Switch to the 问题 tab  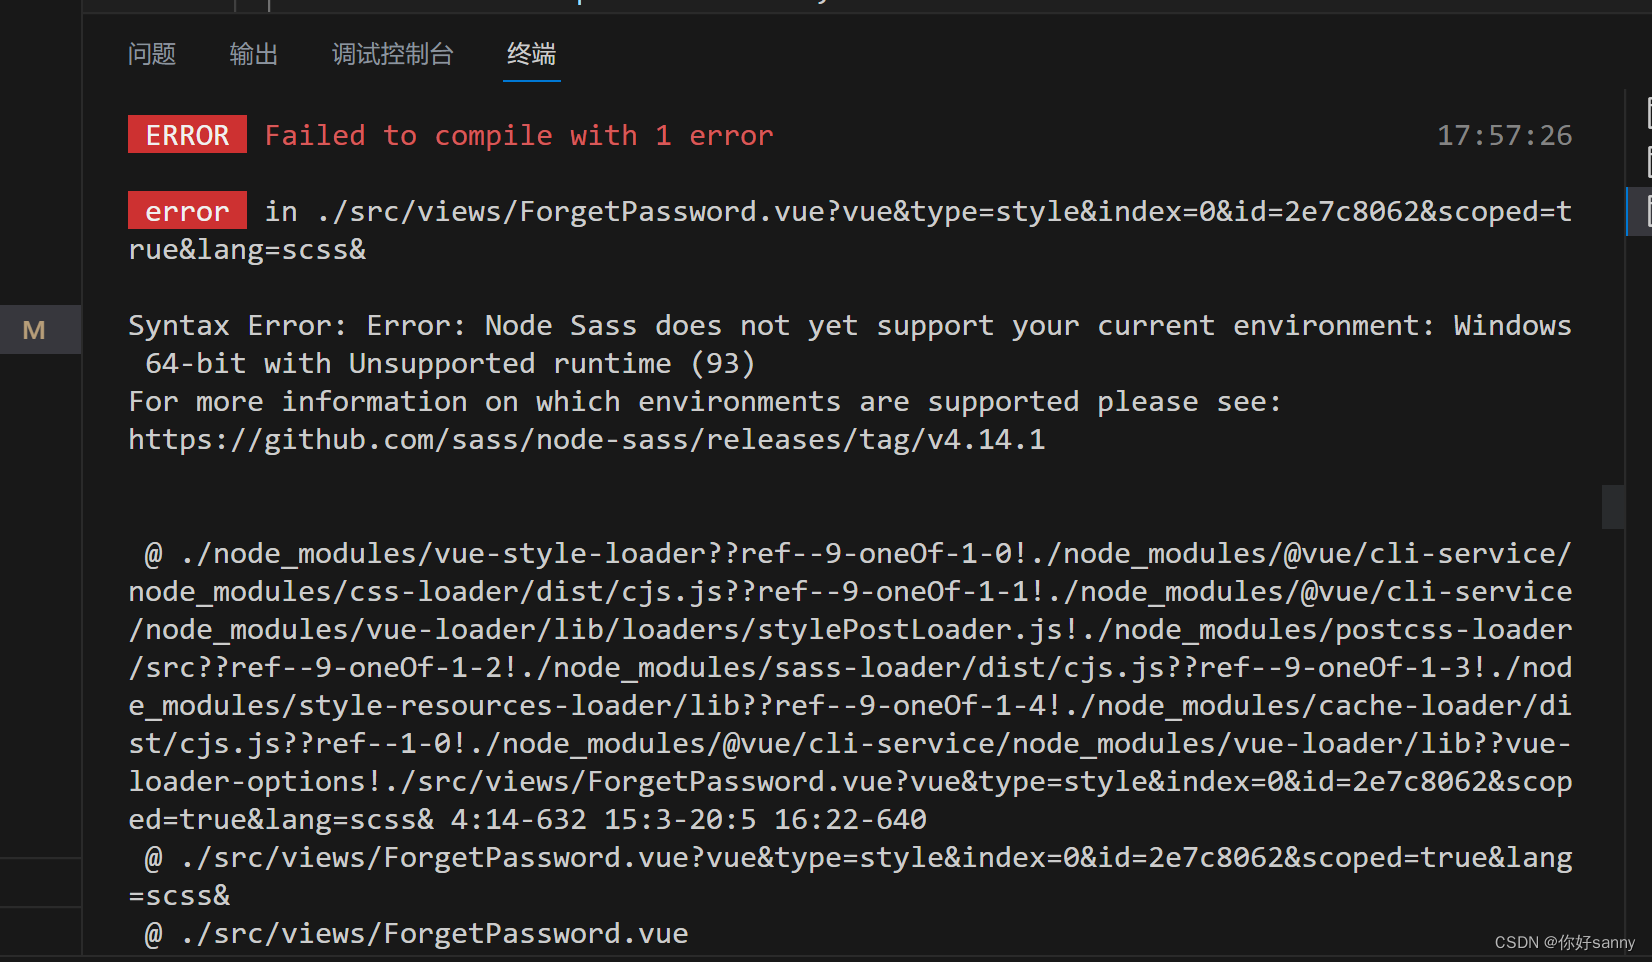tap(151, 54)
